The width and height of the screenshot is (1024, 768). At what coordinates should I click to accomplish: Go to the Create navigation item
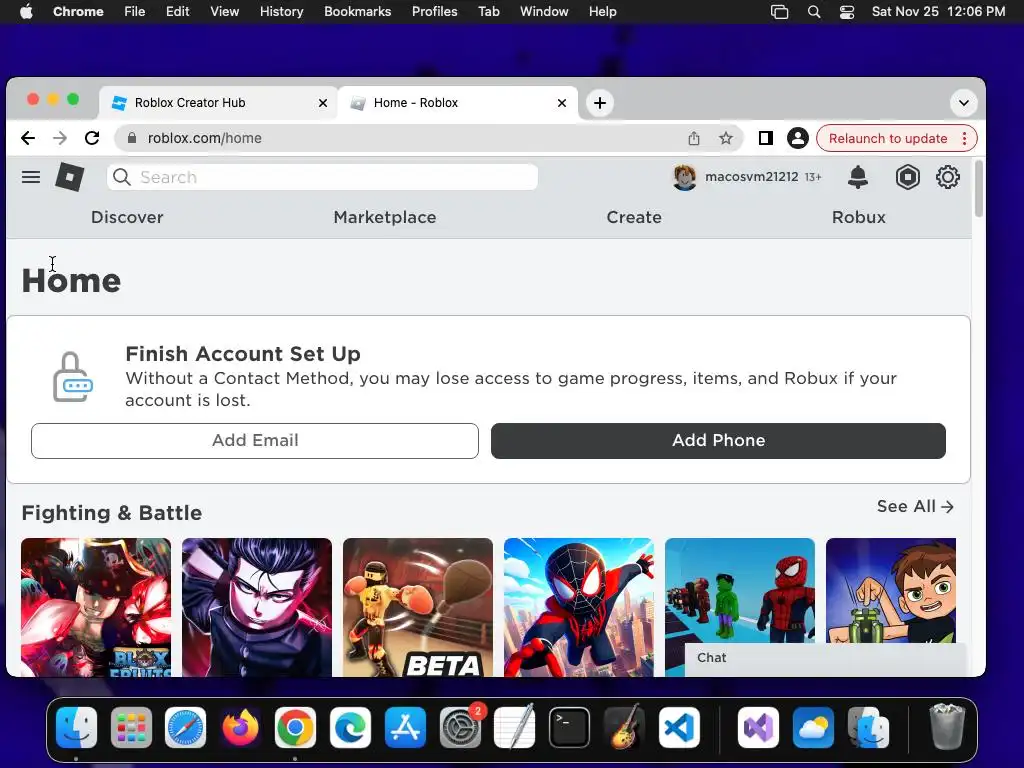click(x=633, y=217)
